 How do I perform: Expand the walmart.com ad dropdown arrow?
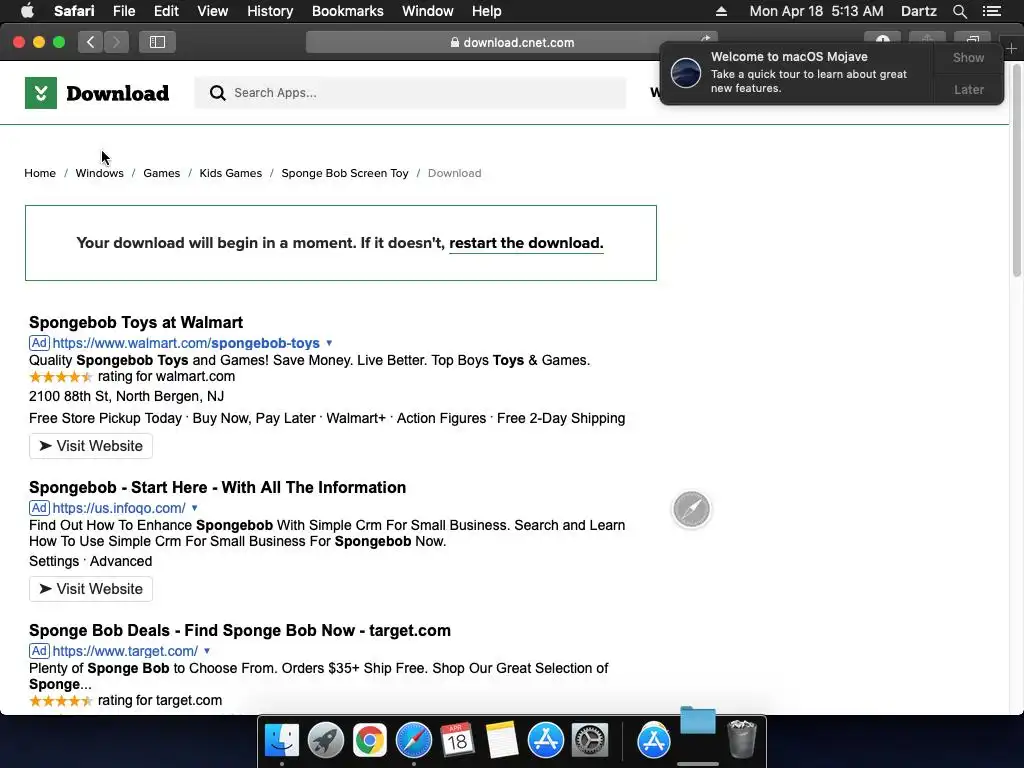click(x=329, y=343)
